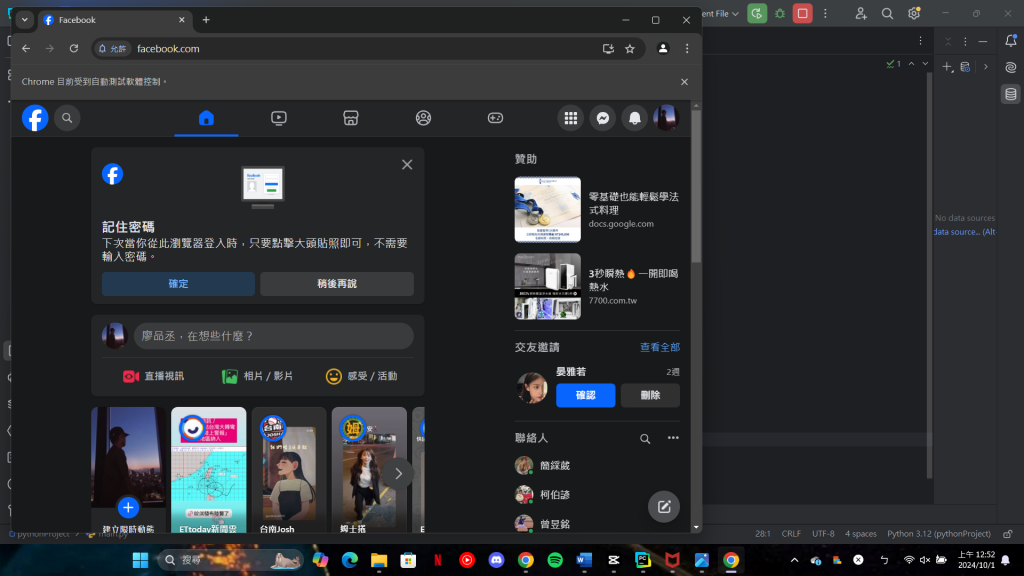
Task: Open the Marketplace tab
Action: click(351, 118)
